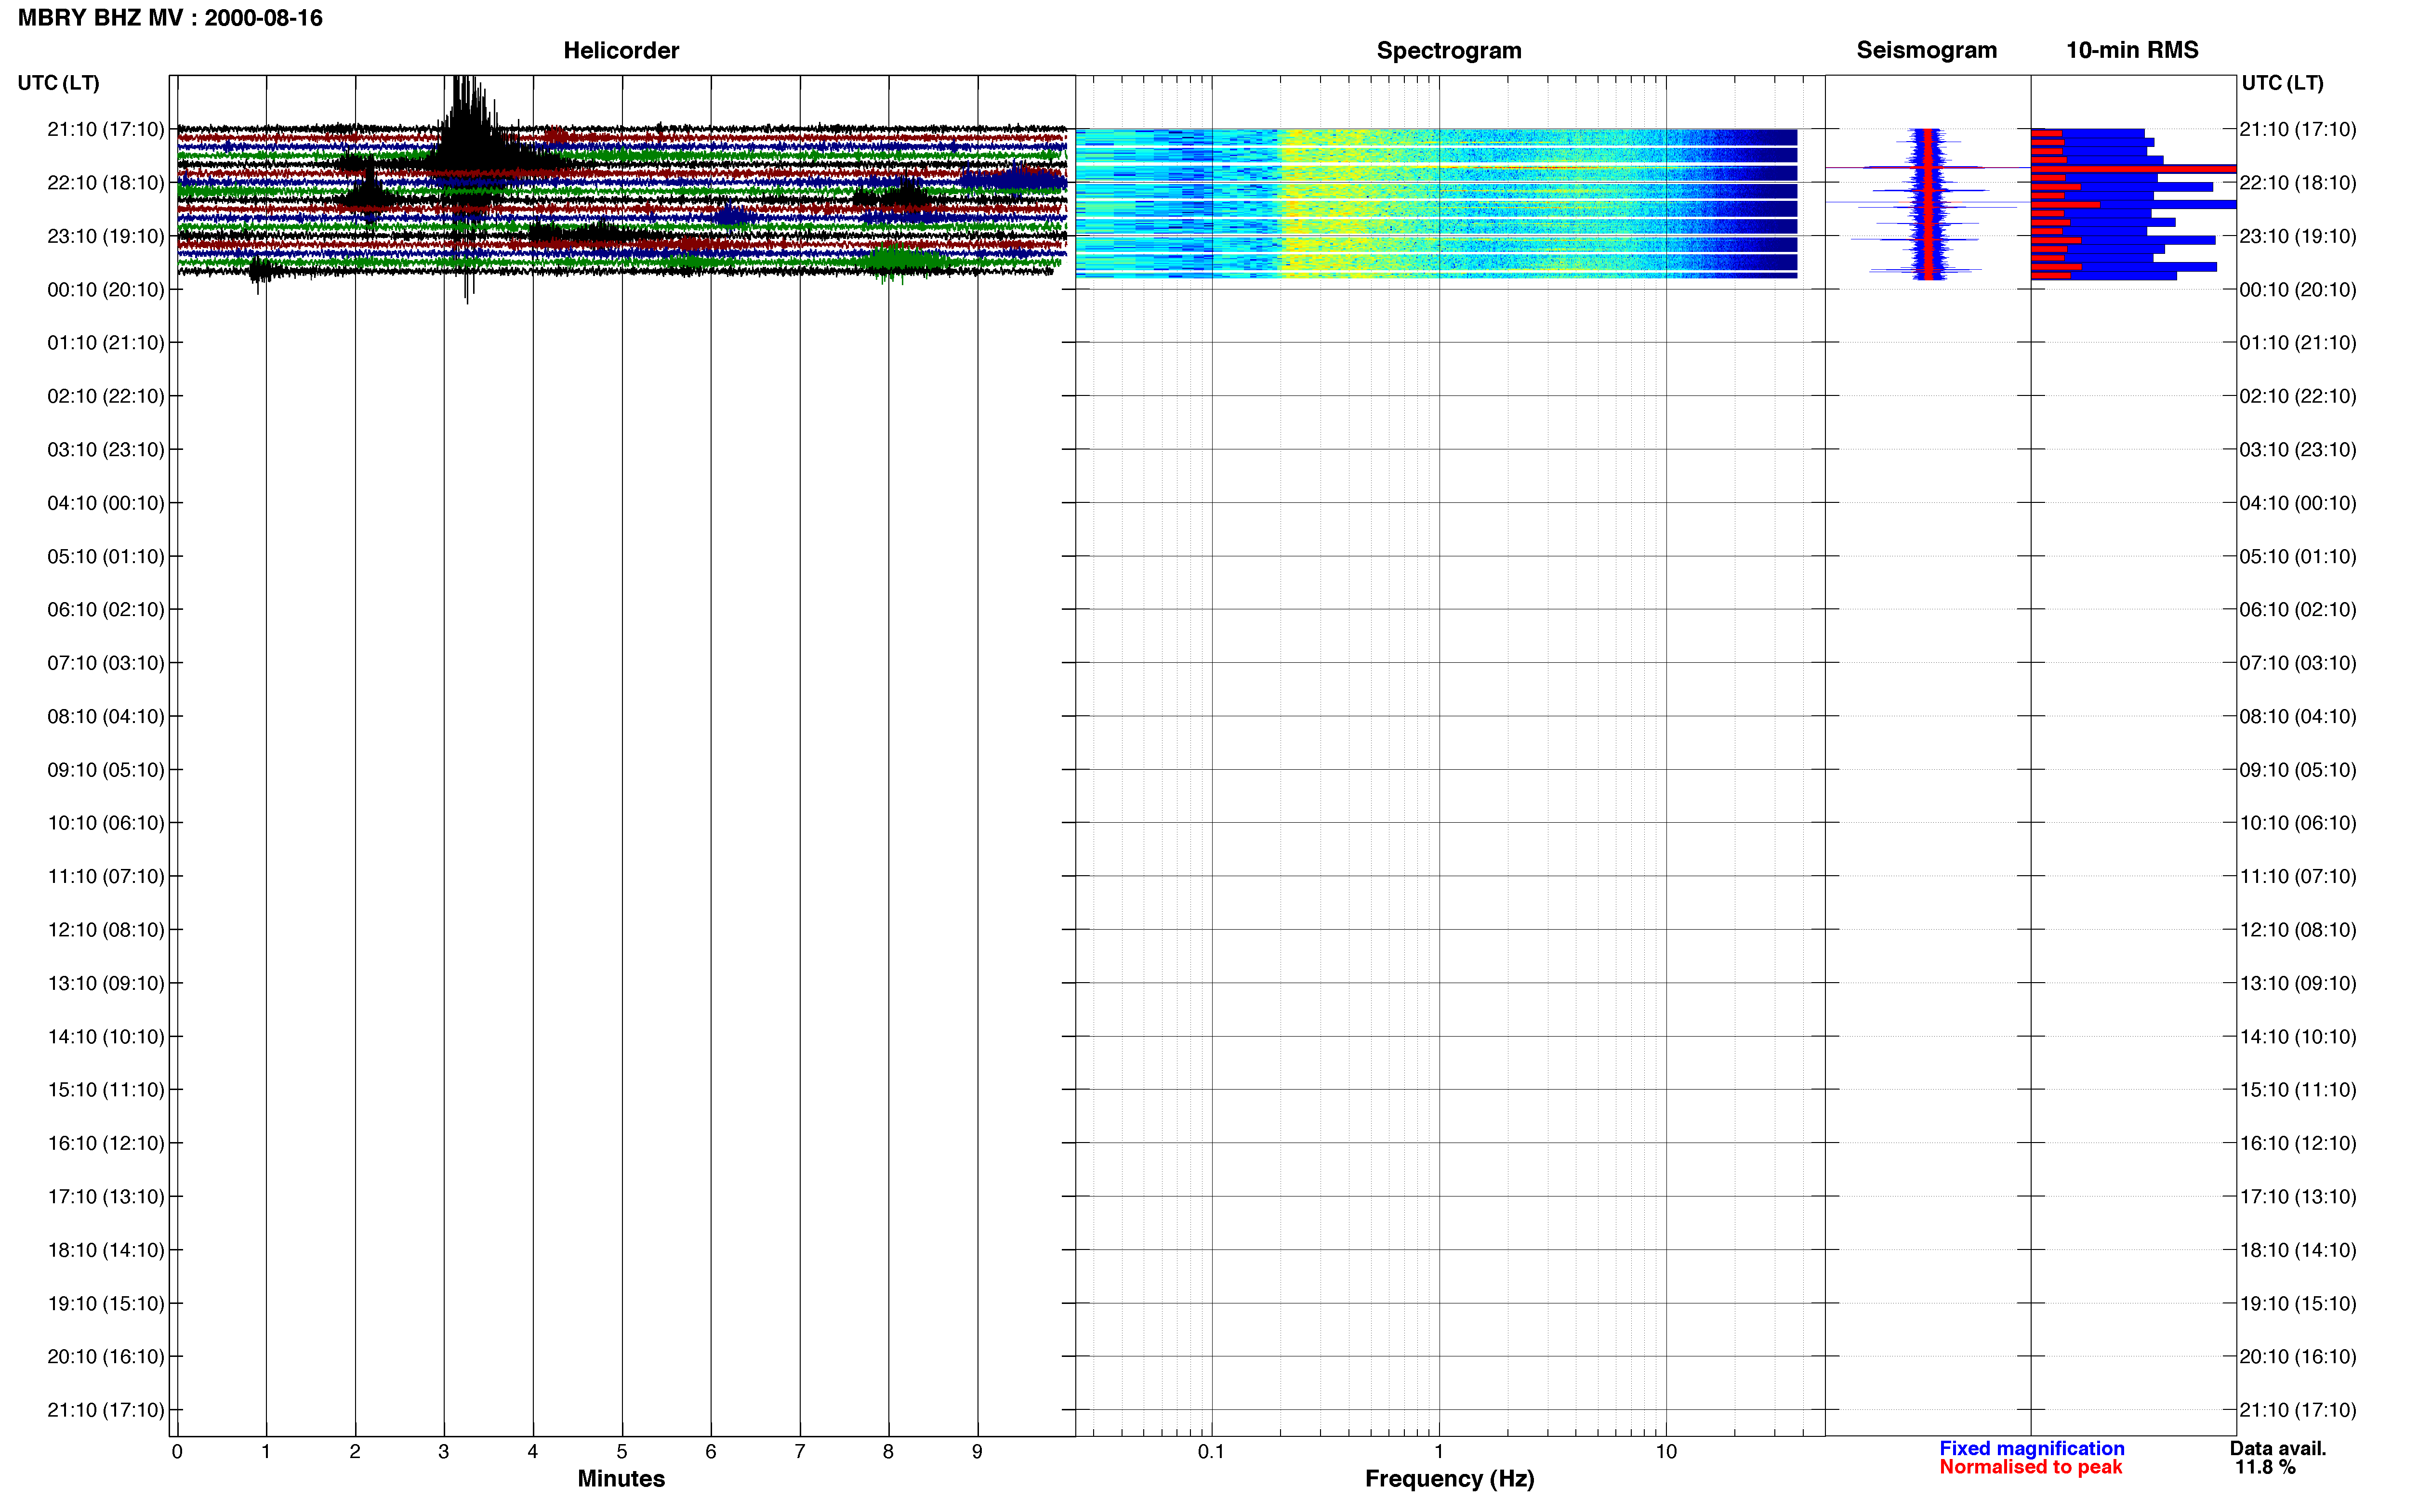Click the Frequency (Hz) axis title
This screenshot has height=1512, width=2418.
click(1449, 1479)
